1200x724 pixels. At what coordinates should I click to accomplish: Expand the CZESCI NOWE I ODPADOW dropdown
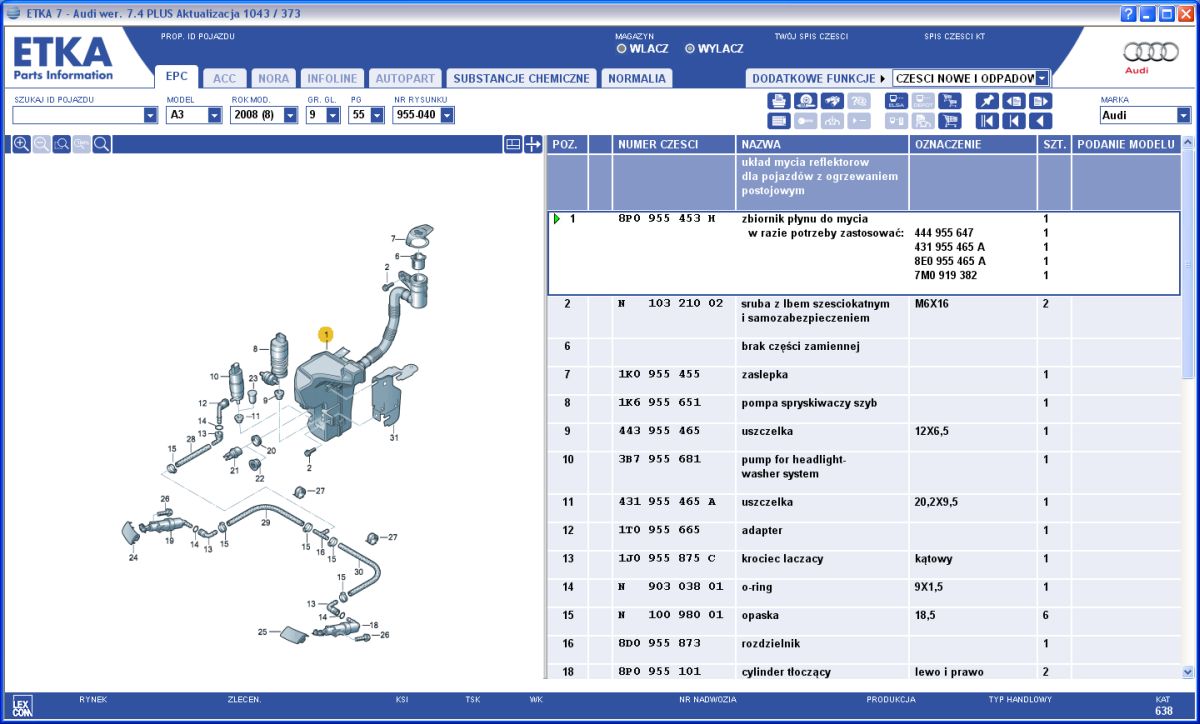(x=1043, y=78)
